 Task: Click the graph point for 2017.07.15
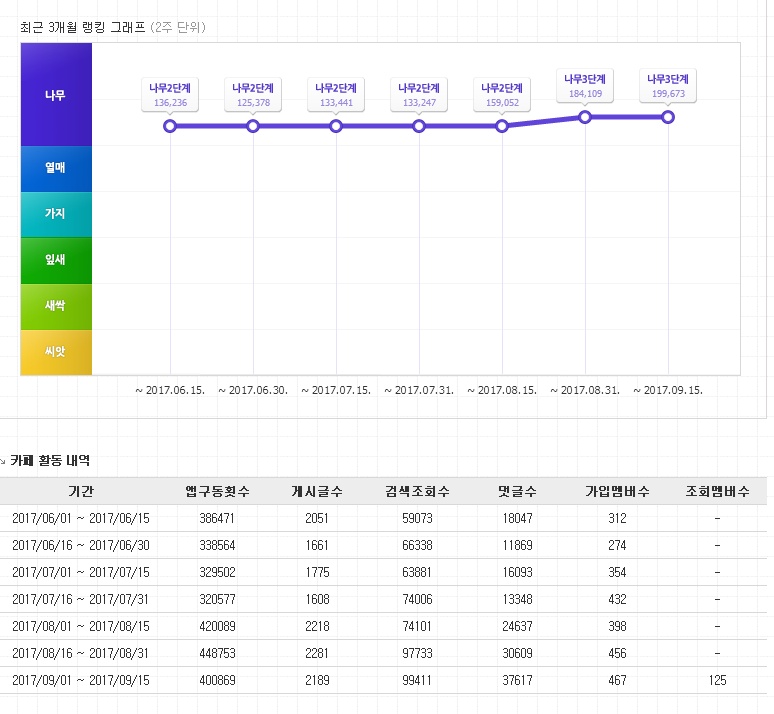pos(336,126)
